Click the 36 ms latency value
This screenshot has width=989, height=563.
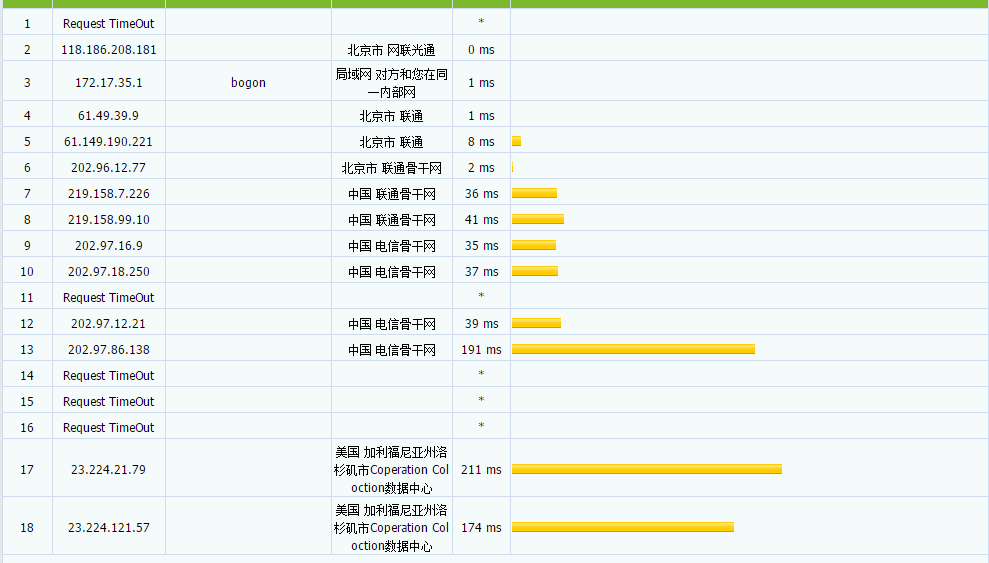[481, 194]
